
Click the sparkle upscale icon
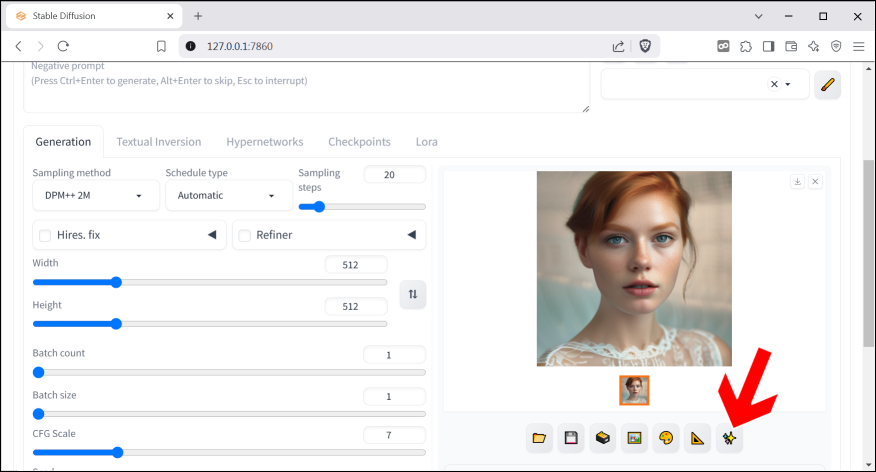(729, 438)
